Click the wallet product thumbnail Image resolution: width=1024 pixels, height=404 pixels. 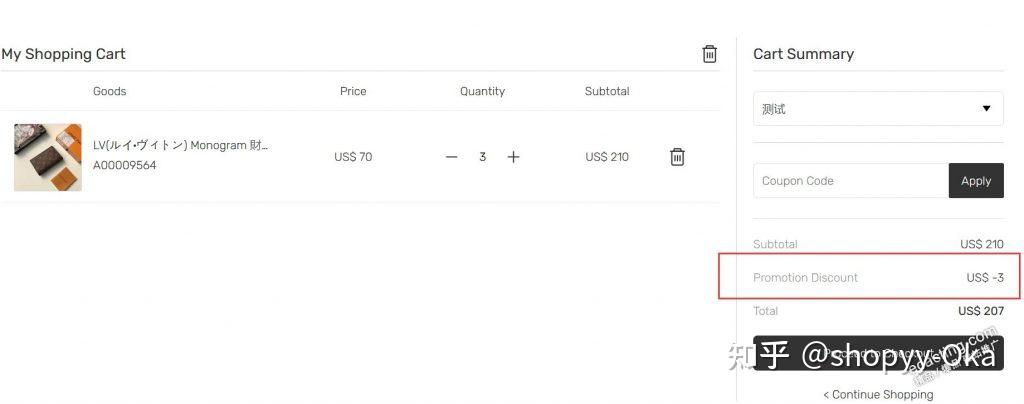[x=48, y=157]
